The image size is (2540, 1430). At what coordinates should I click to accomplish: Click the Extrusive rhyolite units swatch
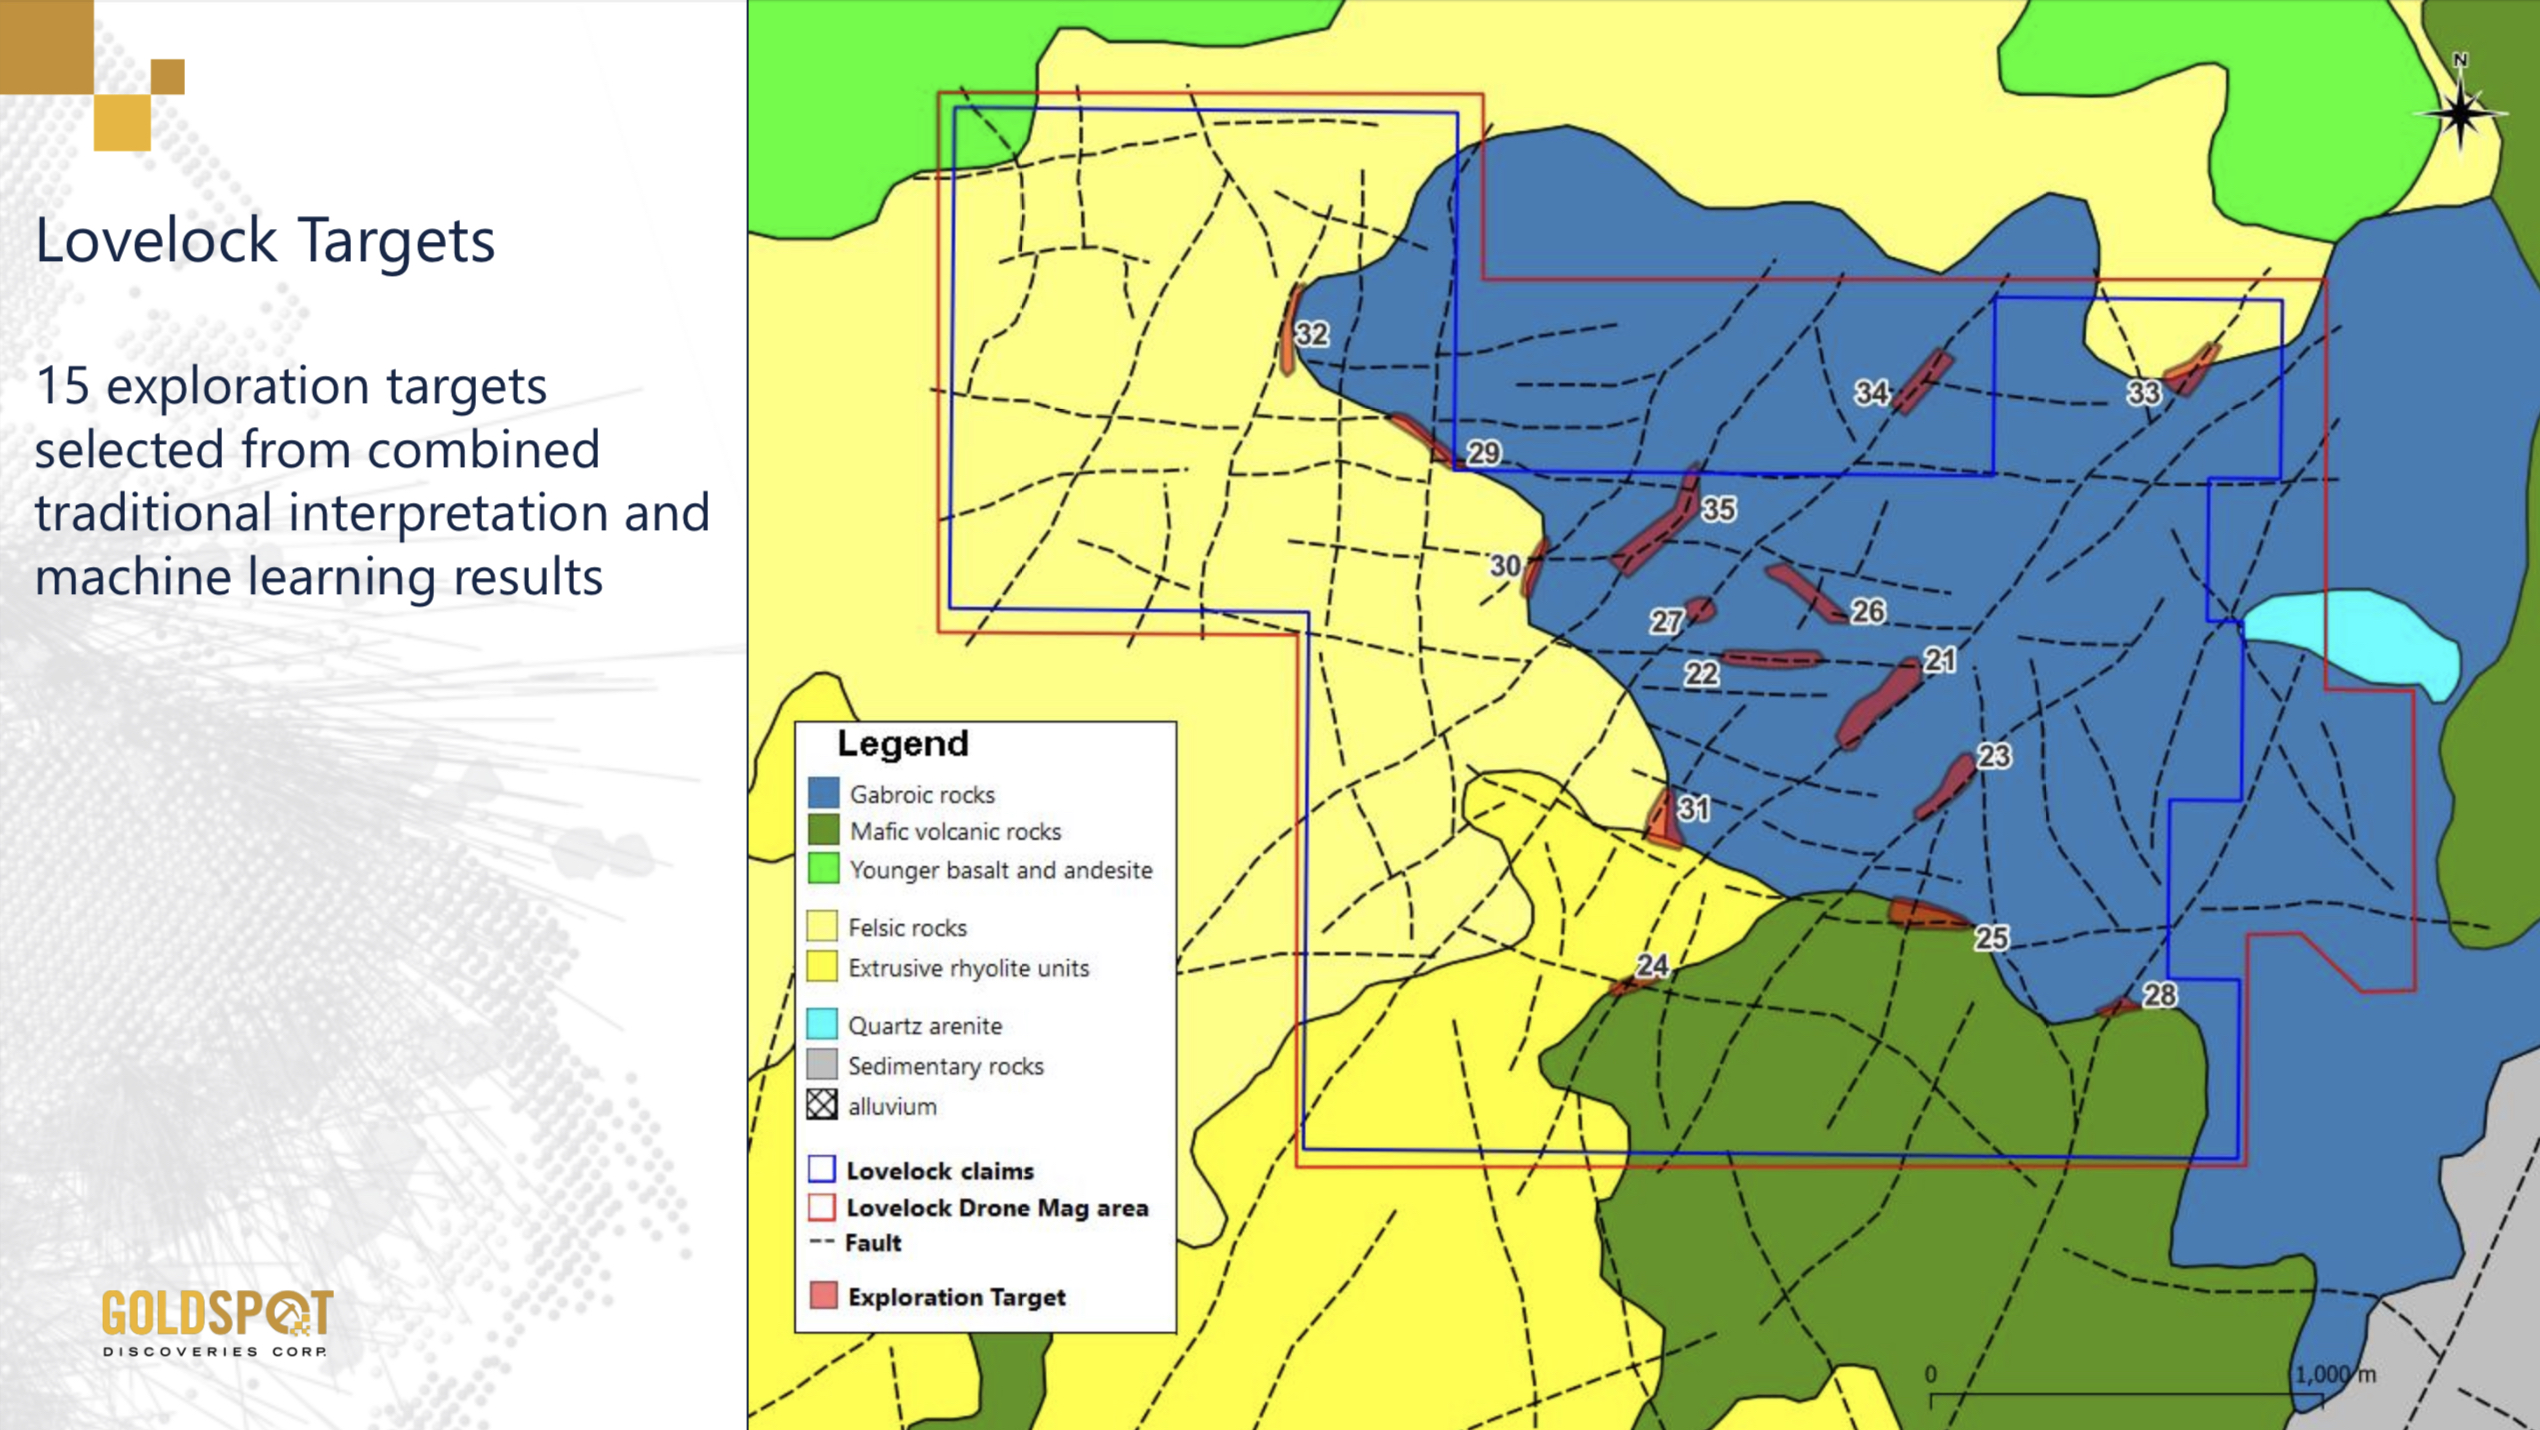pyautogui.click(x=822, y=967)
